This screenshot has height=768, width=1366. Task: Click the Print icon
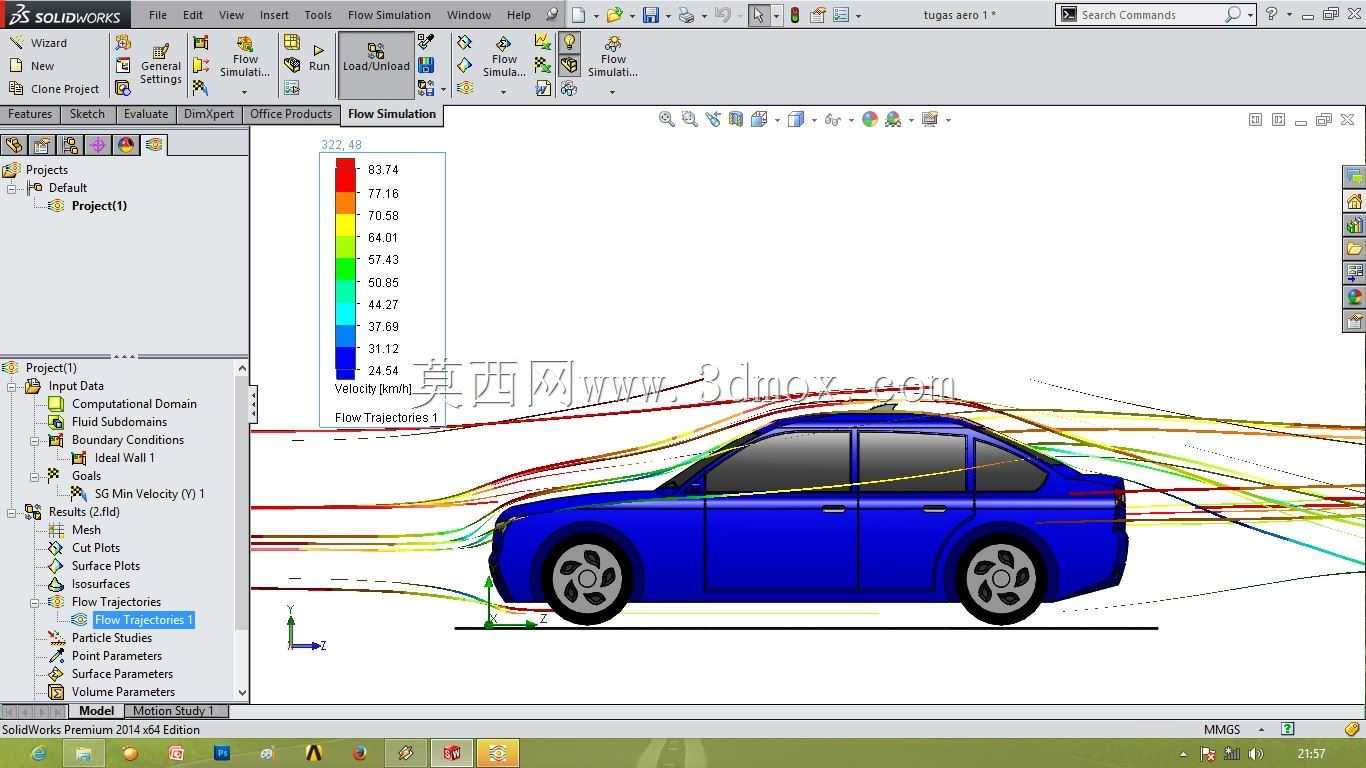coord(686,15)
